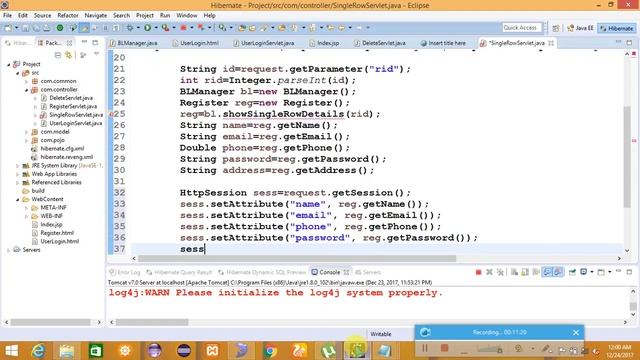Remove all terminated launches in Console
The width and height of the screenshot is (640, 360).
[x=500, y=272]
